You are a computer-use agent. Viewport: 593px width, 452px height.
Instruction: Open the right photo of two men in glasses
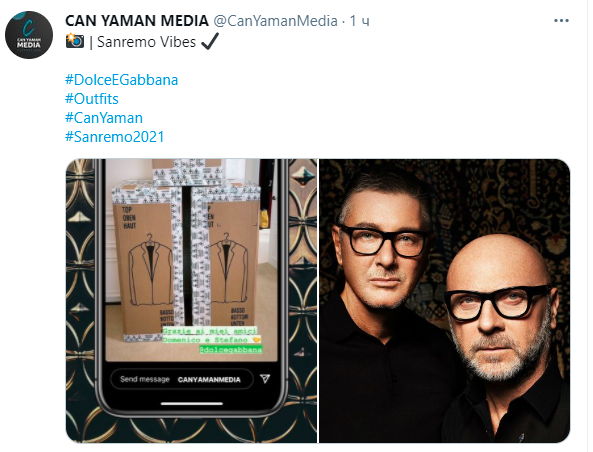[x=445, y=301]
